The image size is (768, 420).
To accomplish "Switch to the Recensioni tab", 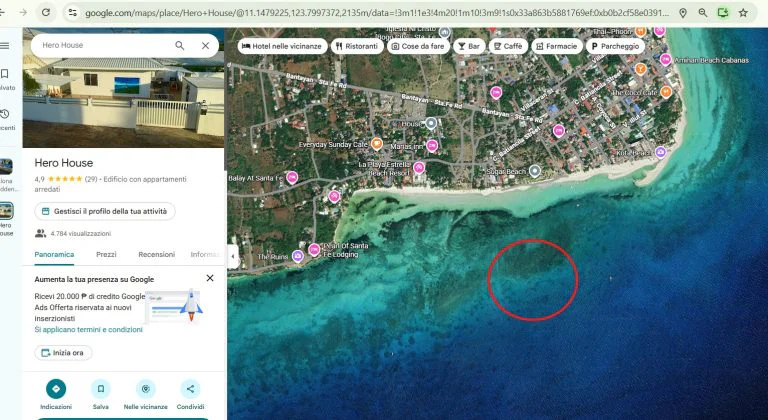I will [x=157, y=254].
